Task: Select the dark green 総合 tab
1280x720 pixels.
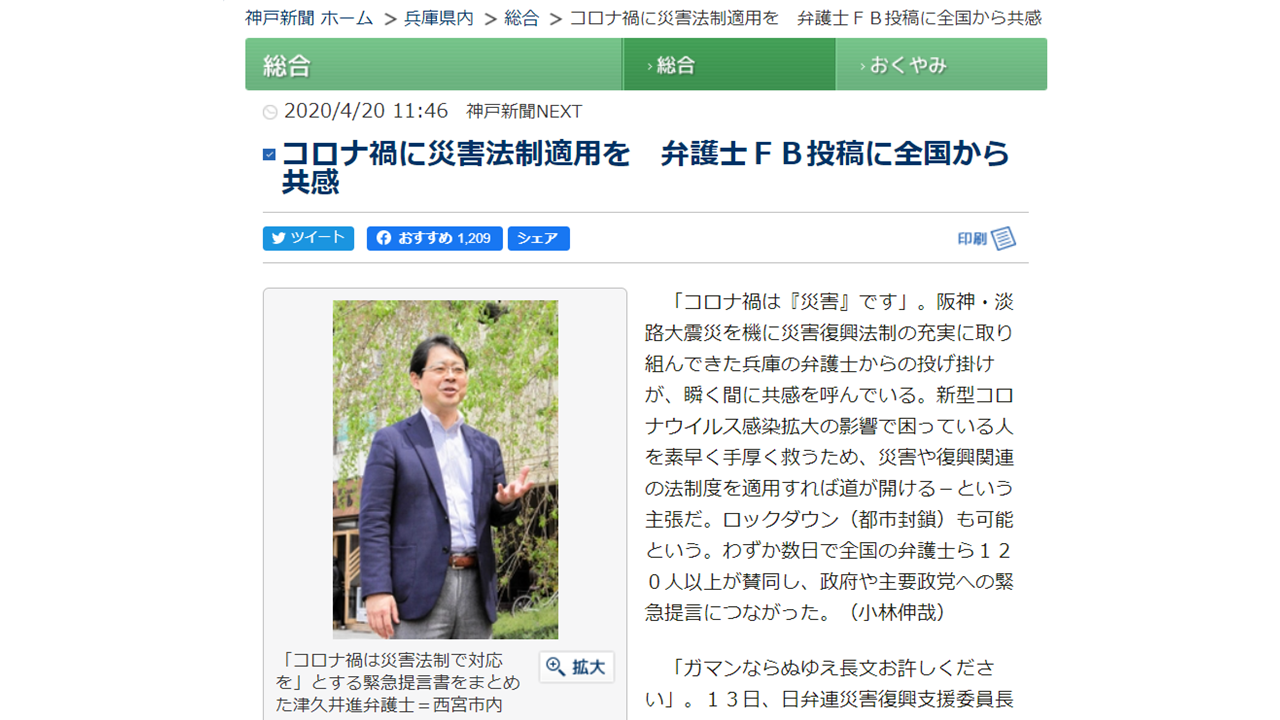Action: [729, 64]
